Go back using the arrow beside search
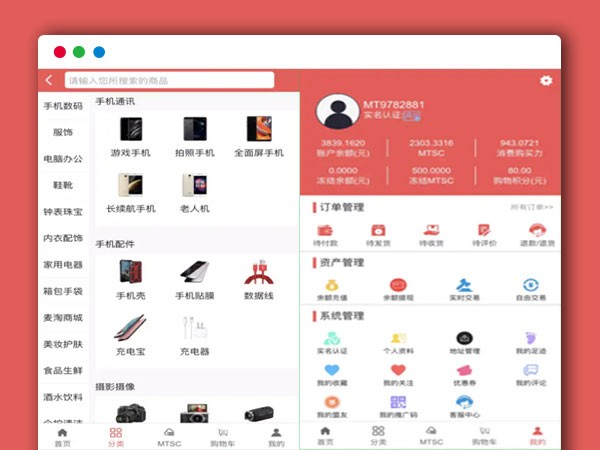Image resolution: width=600 pixels, height=450 pixels. pyautogui.click(x=49, y=80)
